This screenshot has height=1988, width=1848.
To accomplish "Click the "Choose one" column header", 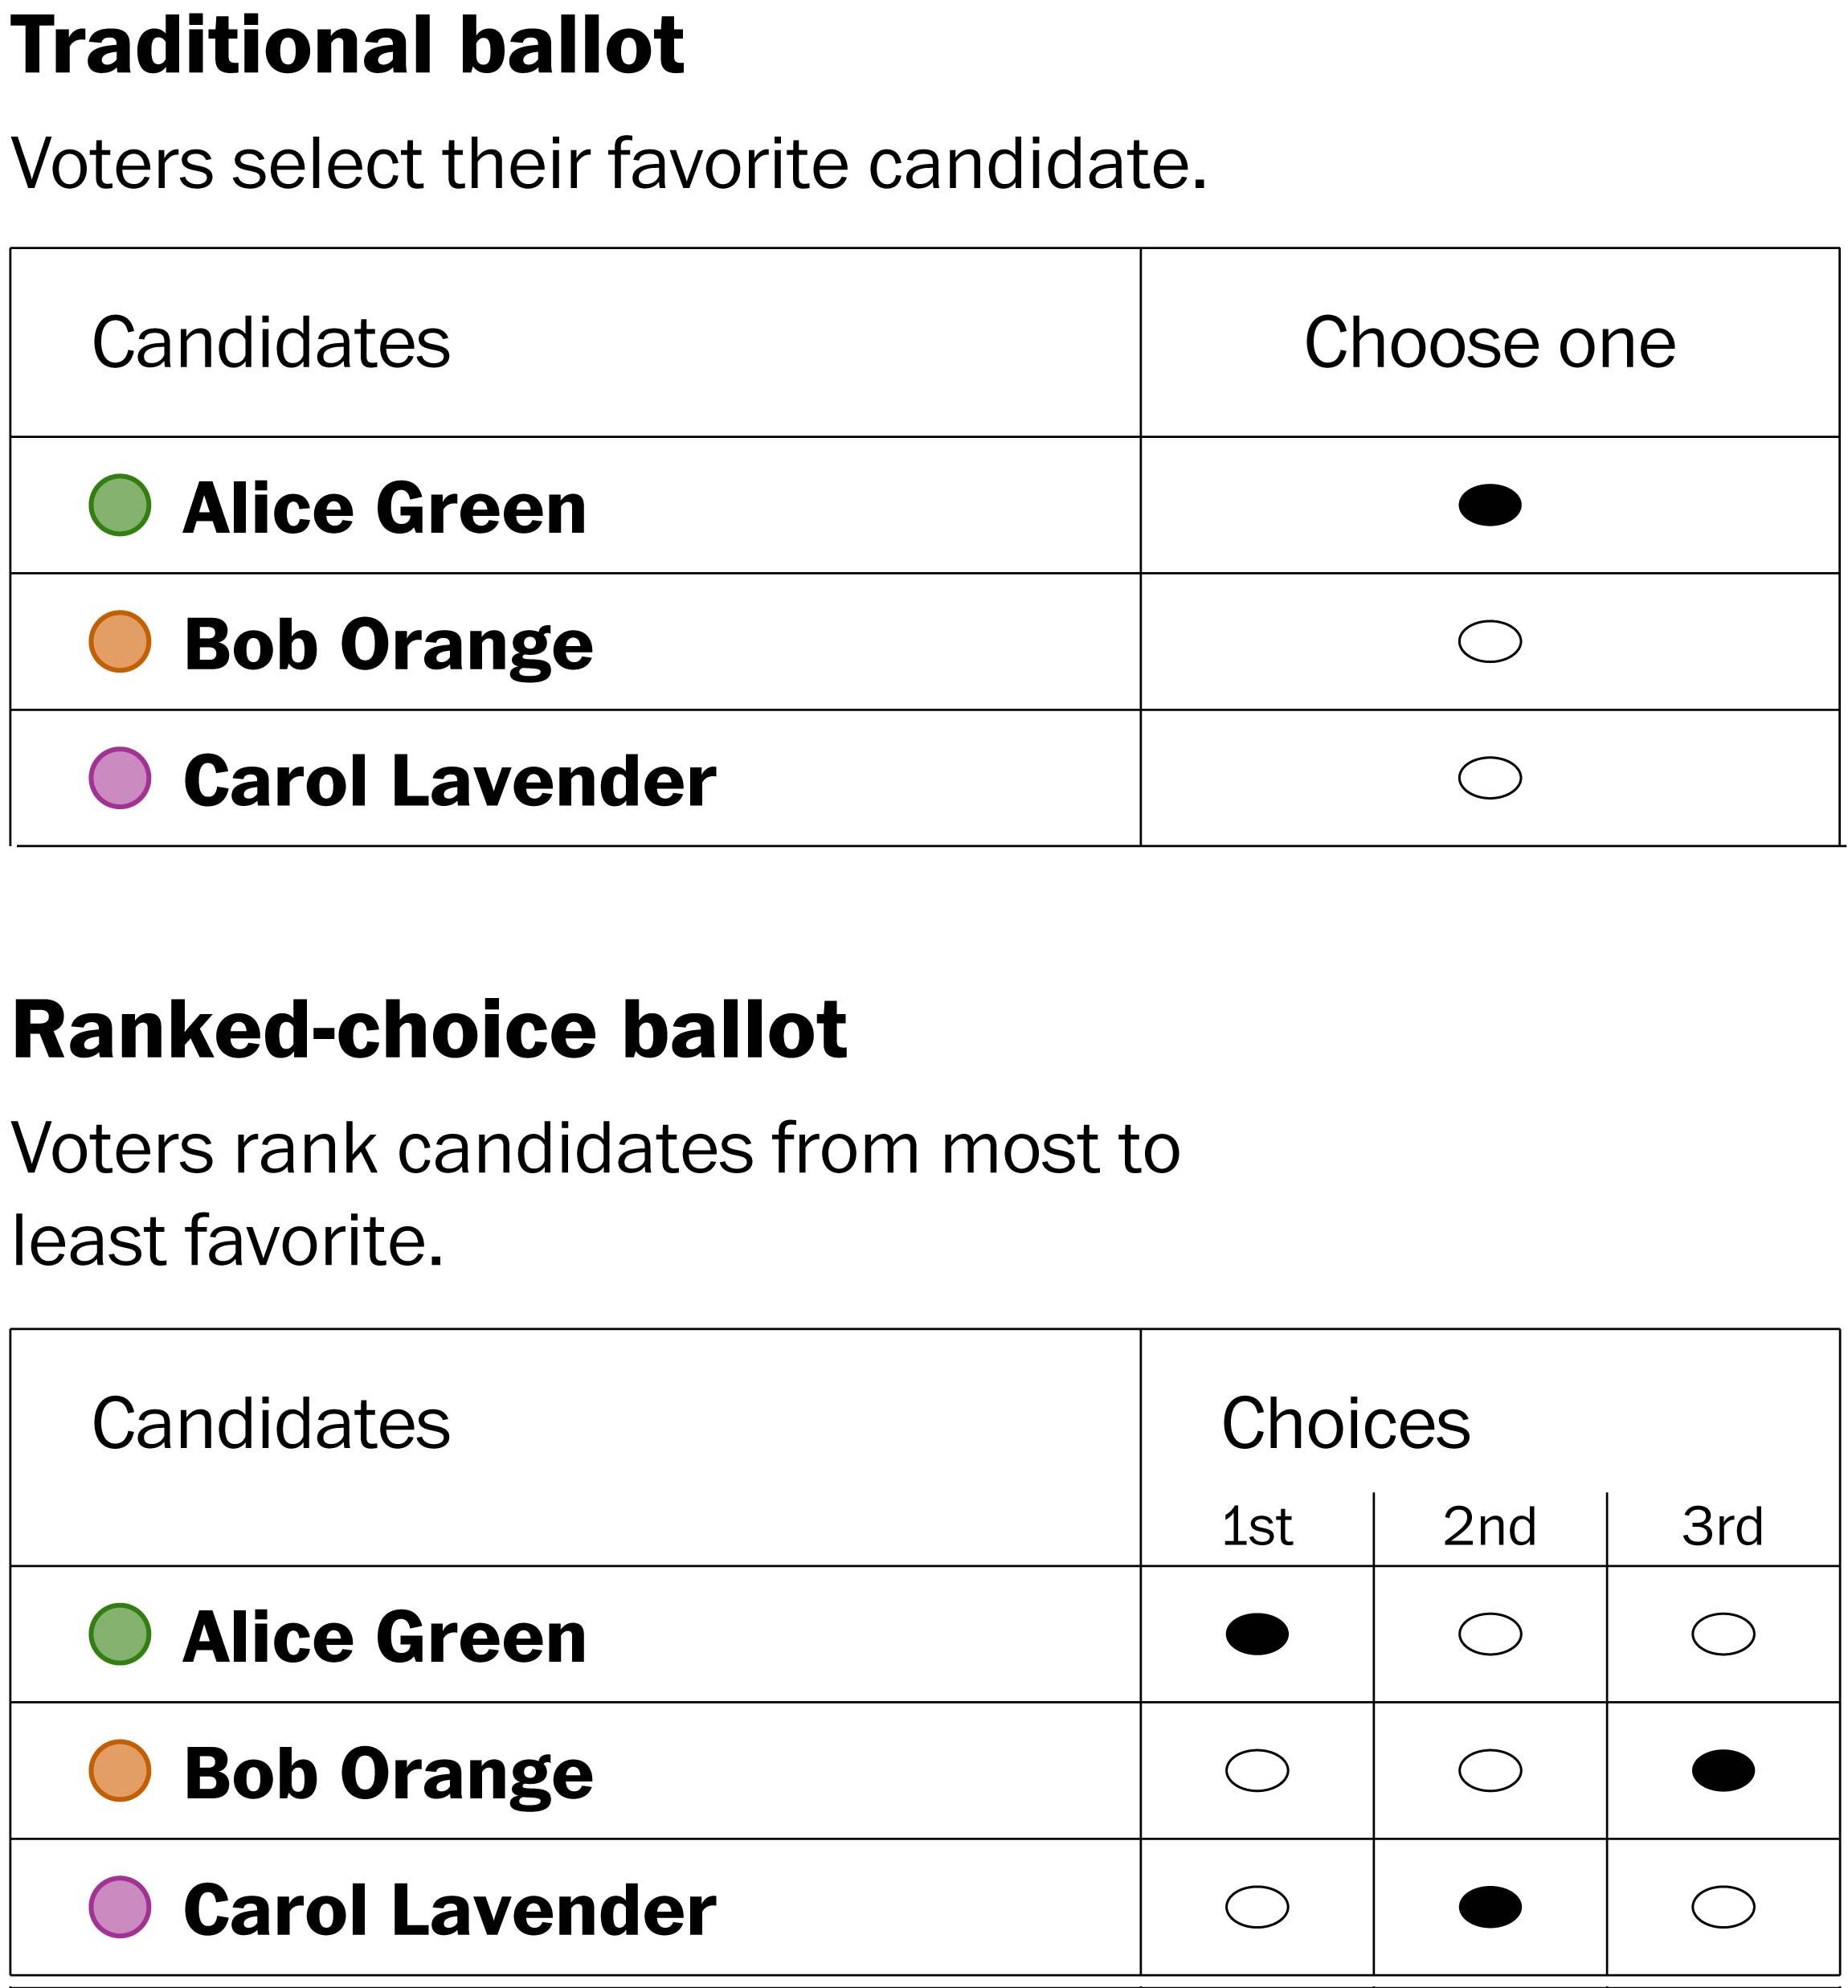I will click(x=1490, y=343).
